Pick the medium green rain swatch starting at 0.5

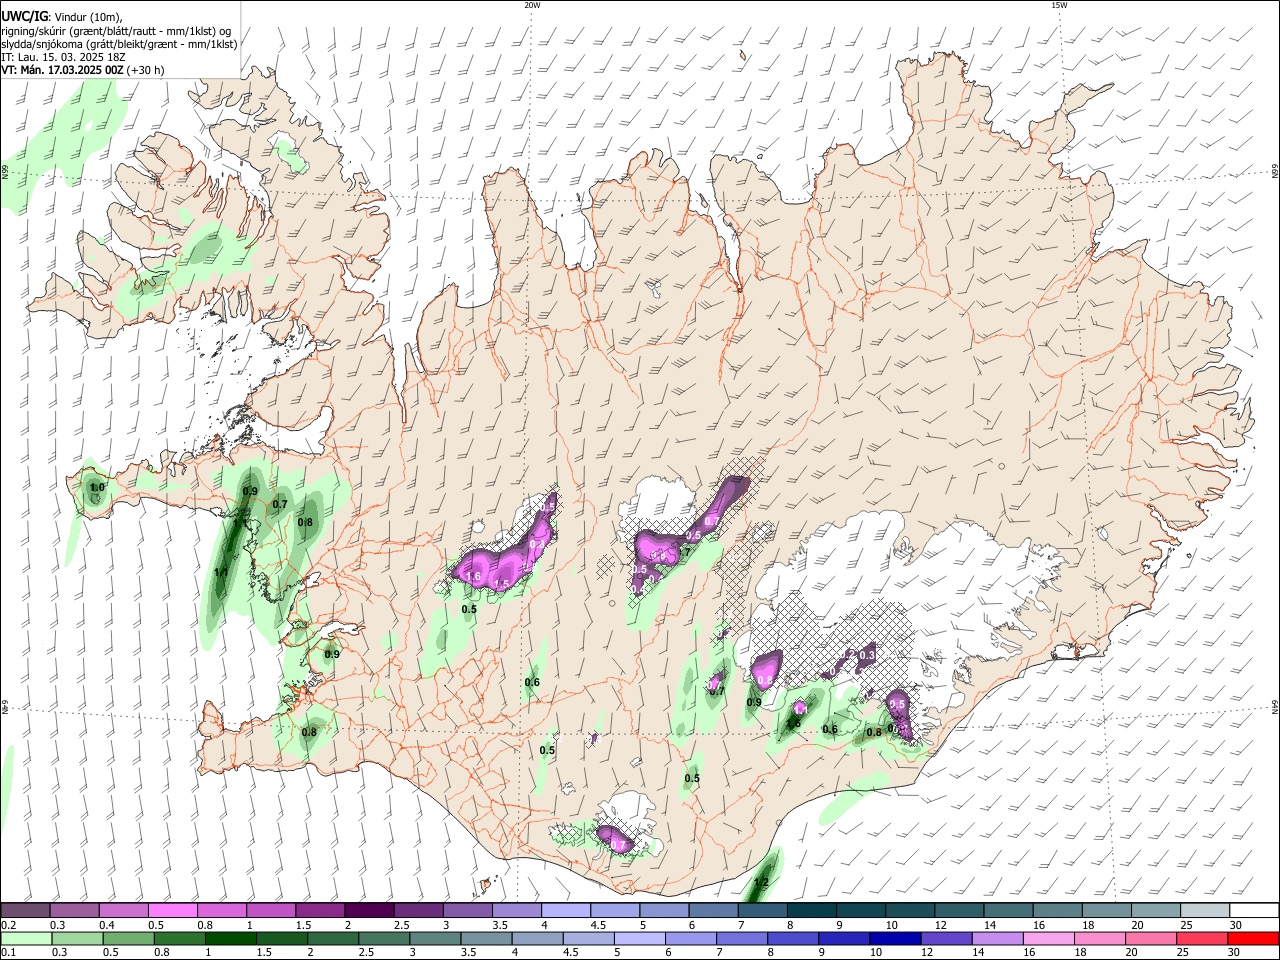point(127,938)
